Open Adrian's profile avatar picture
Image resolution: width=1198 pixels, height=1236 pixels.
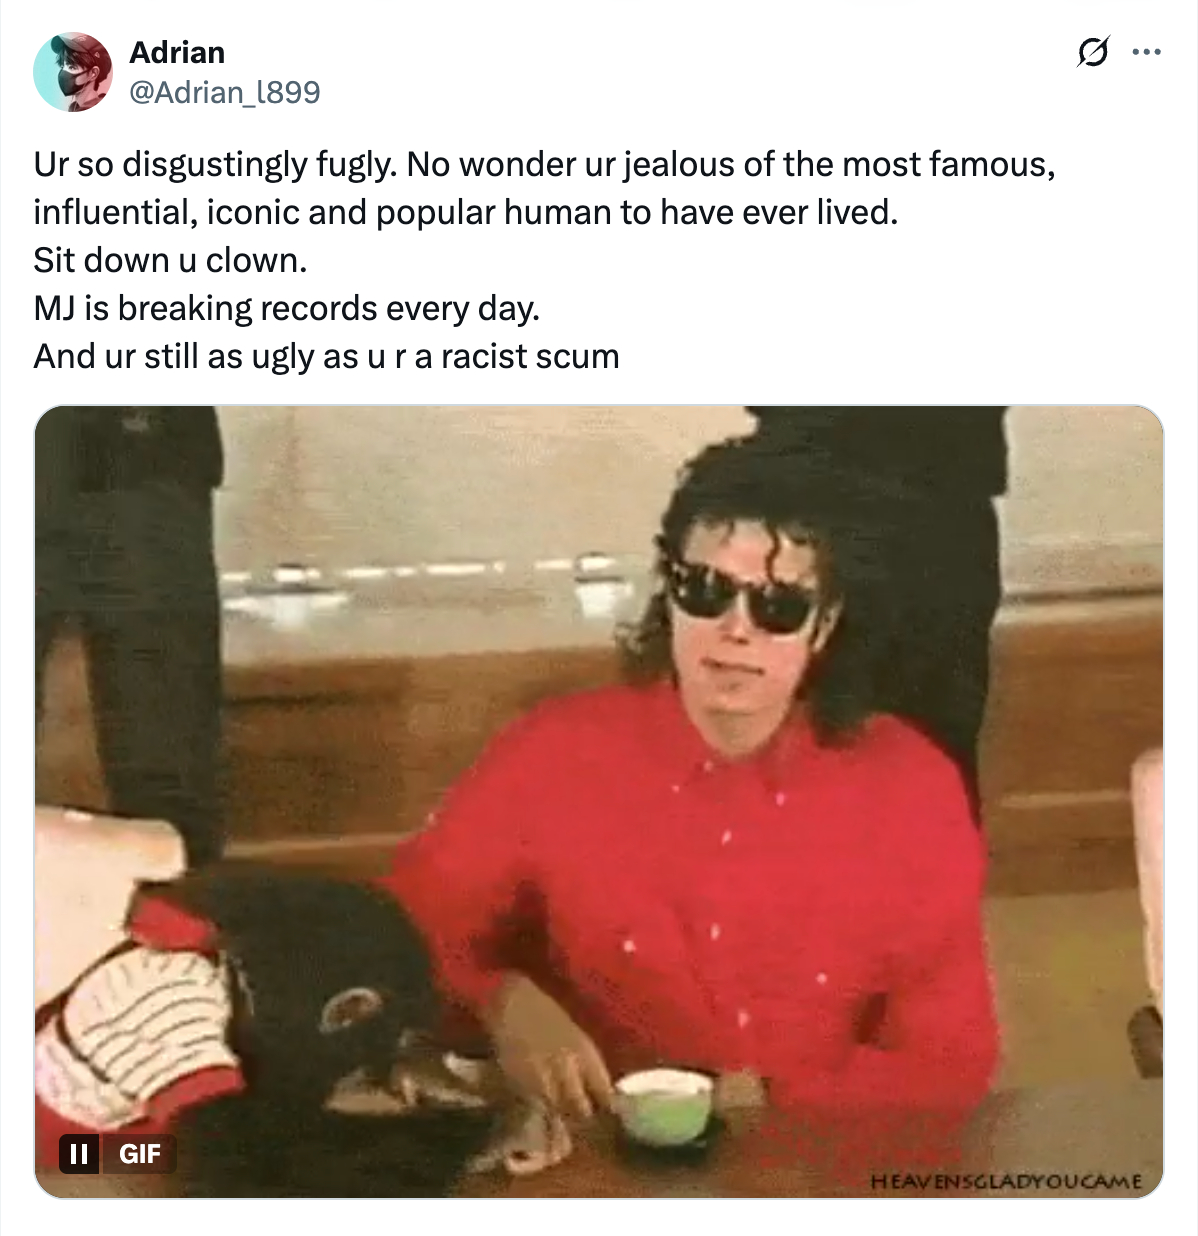(x=72, y=72)
